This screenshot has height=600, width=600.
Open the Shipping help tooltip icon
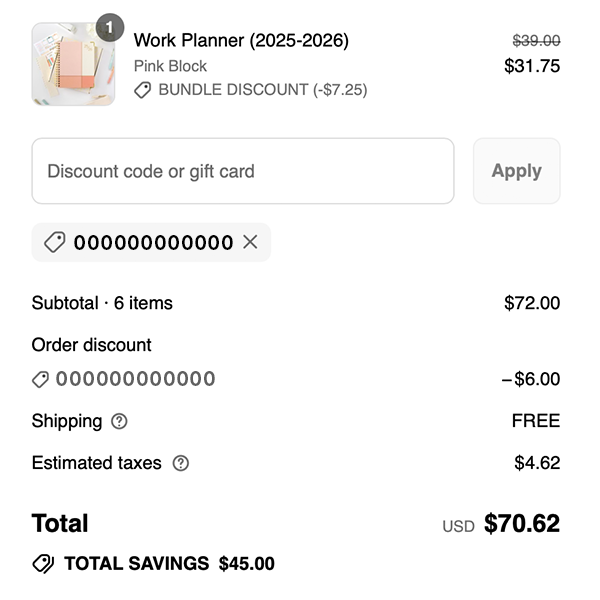[120, 421]
